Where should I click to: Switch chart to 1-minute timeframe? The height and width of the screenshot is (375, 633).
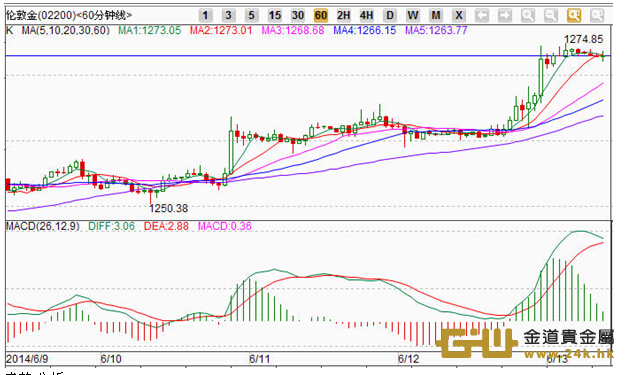pyautogui.click(x=205, y=15)
